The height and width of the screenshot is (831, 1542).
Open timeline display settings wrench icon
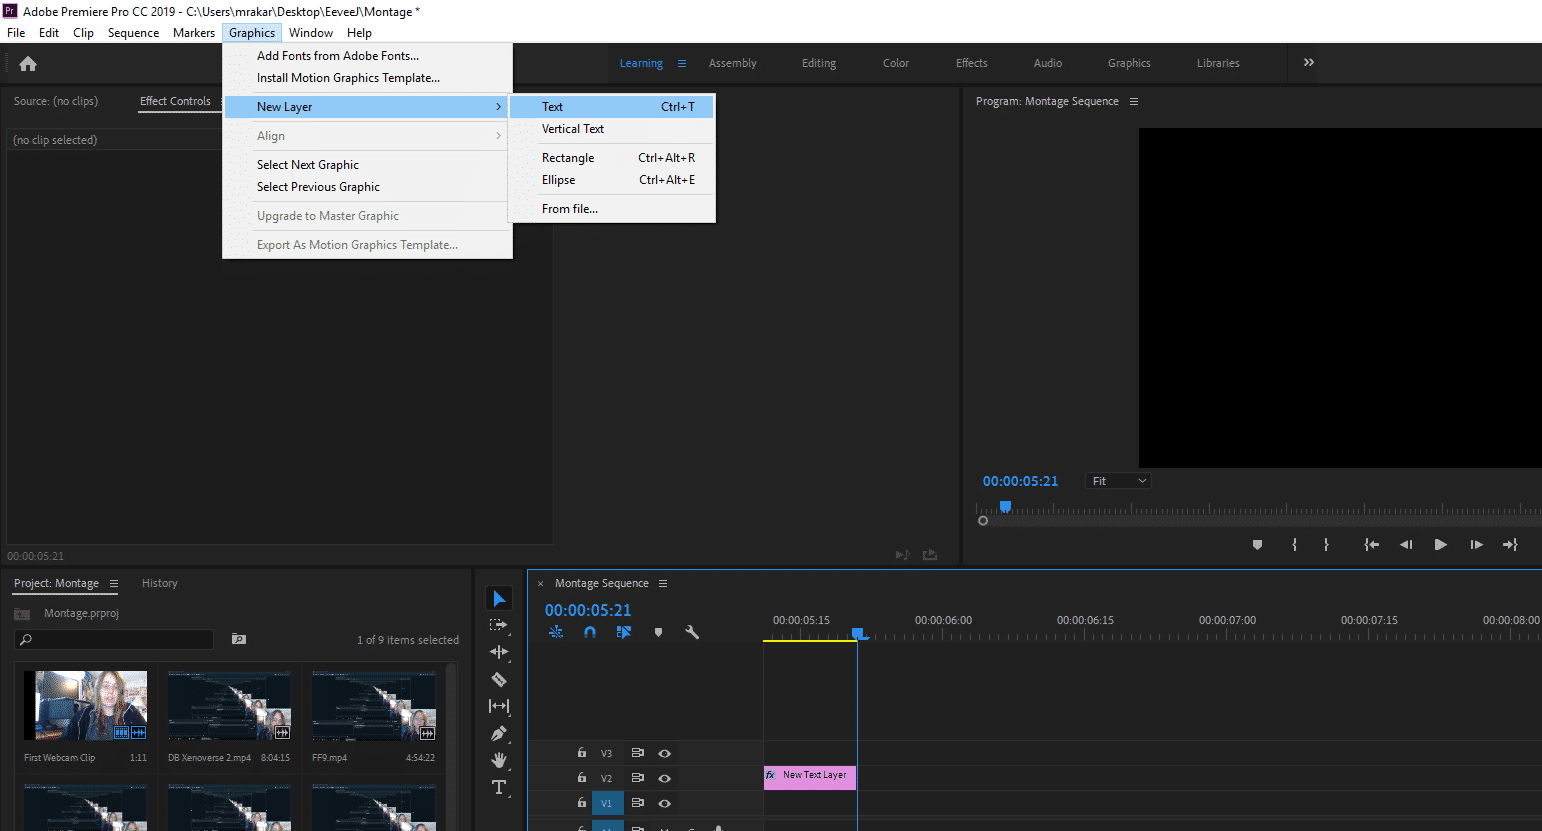pos(692,631)
